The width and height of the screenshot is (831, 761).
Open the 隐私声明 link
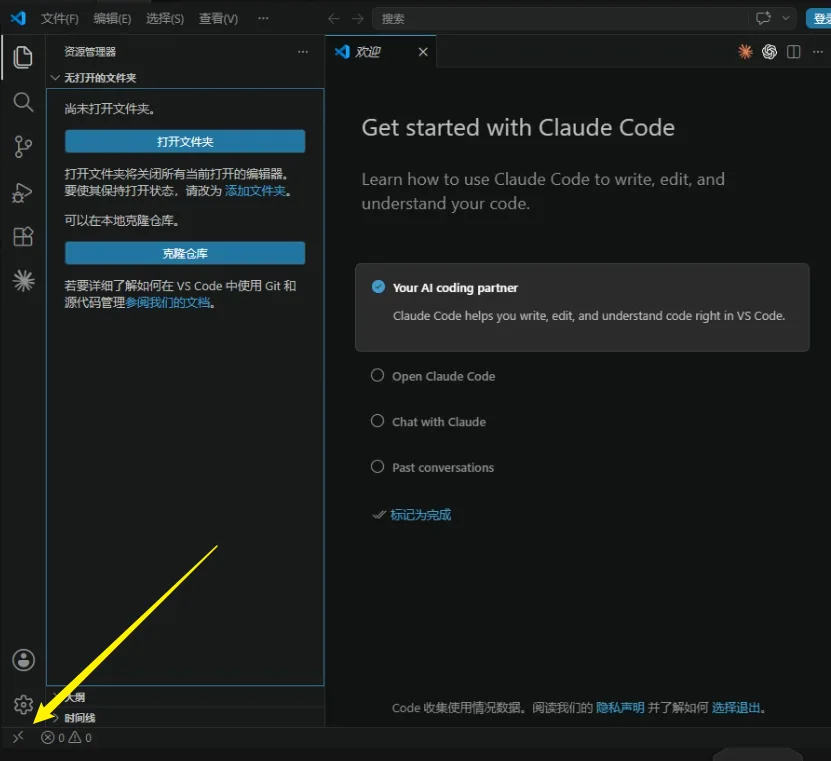[x=620, y=707]
